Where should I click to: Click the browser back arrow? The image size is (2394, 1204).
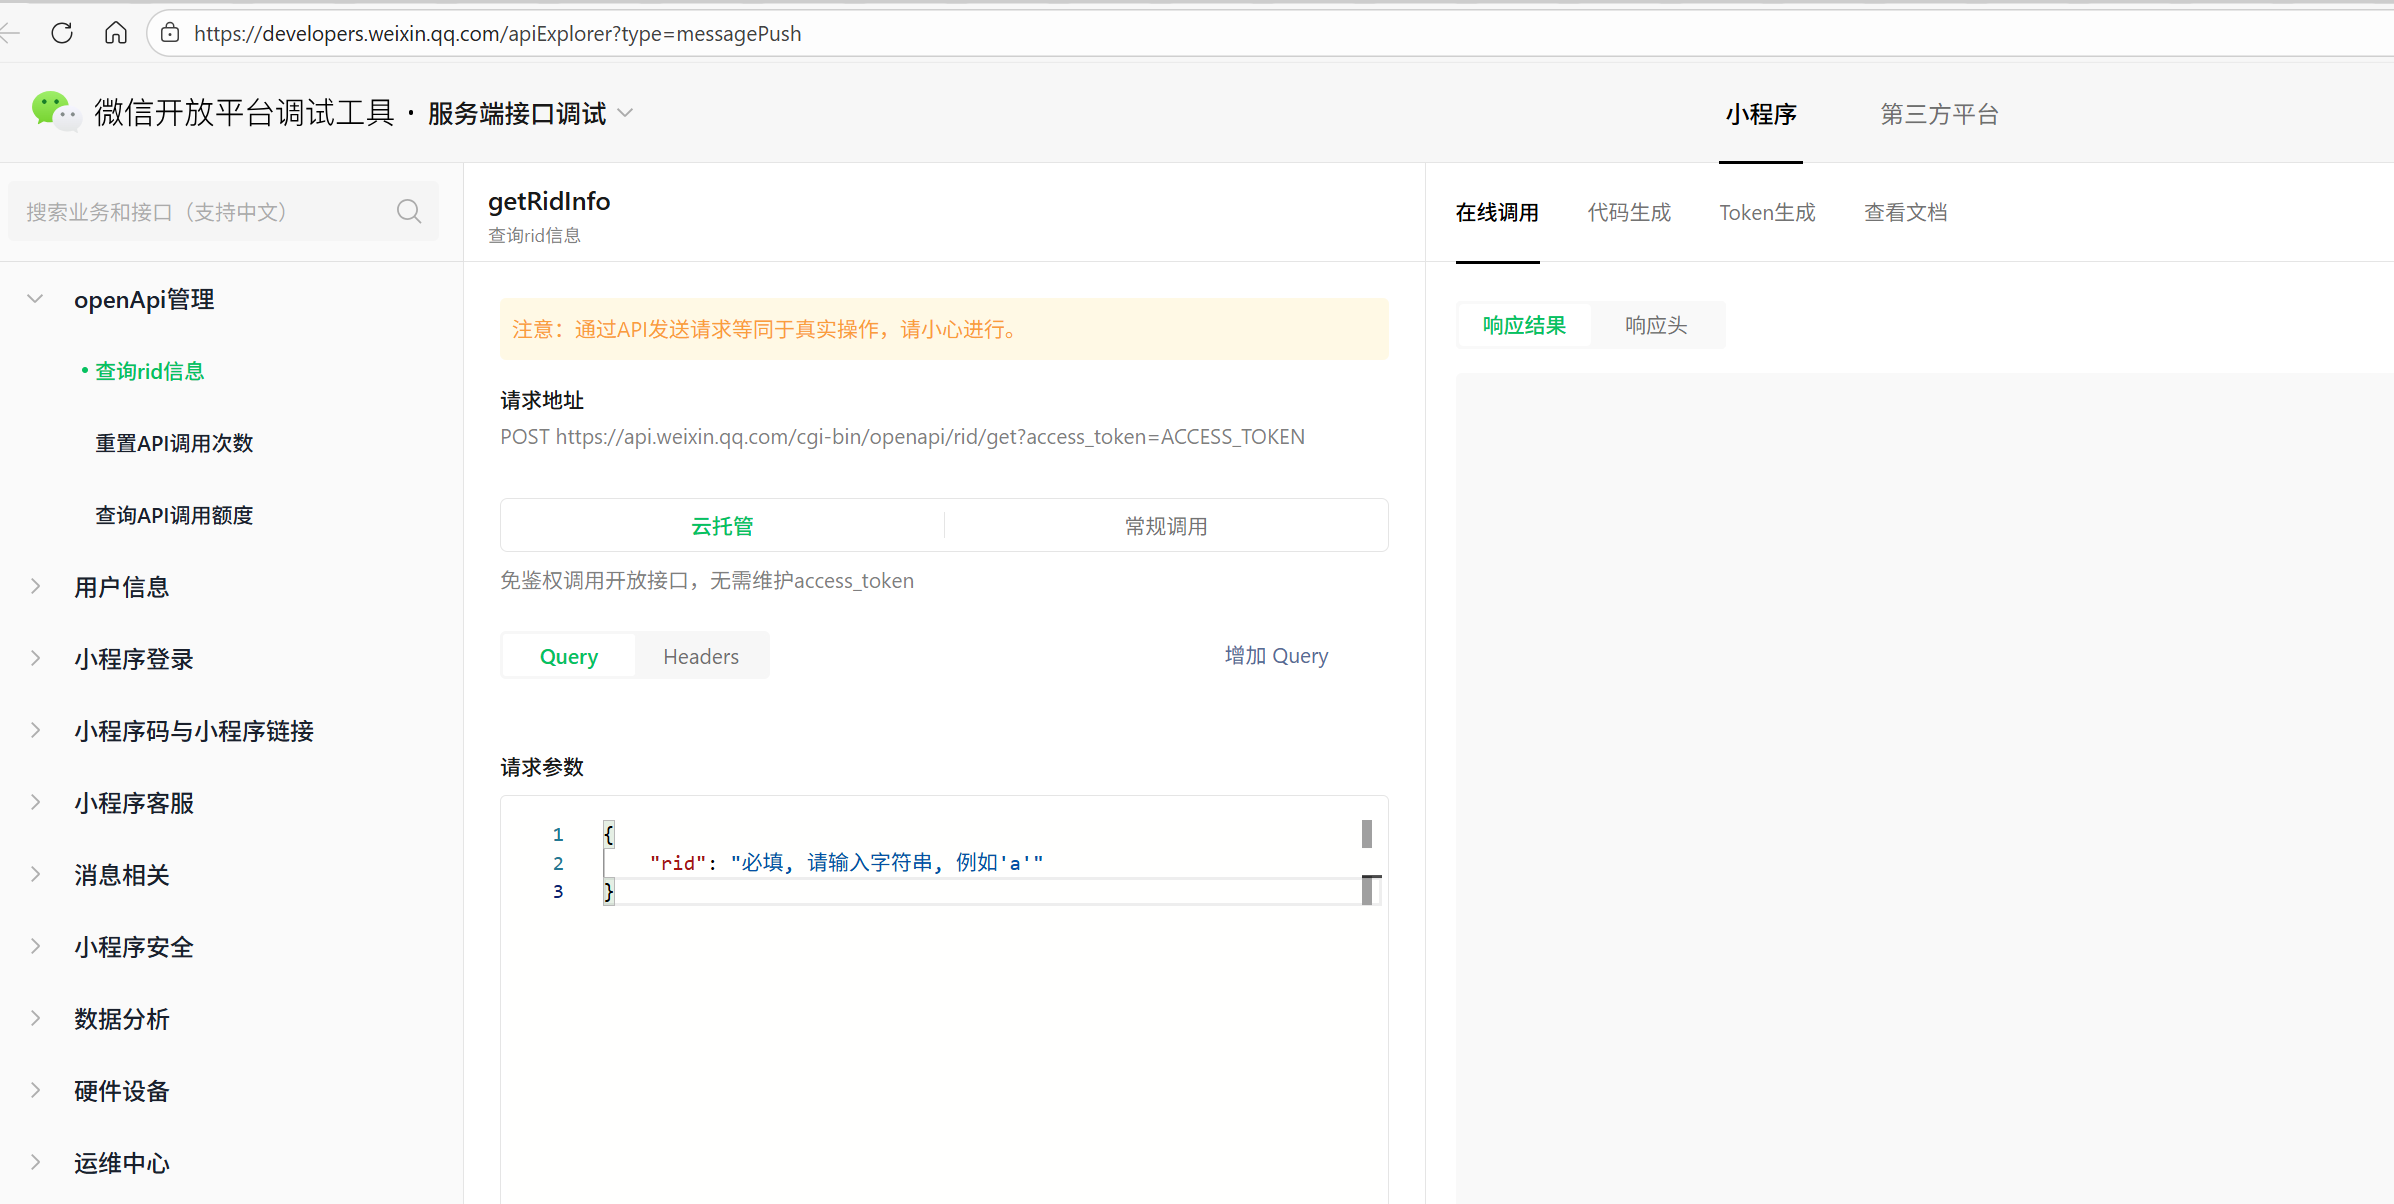10,33
